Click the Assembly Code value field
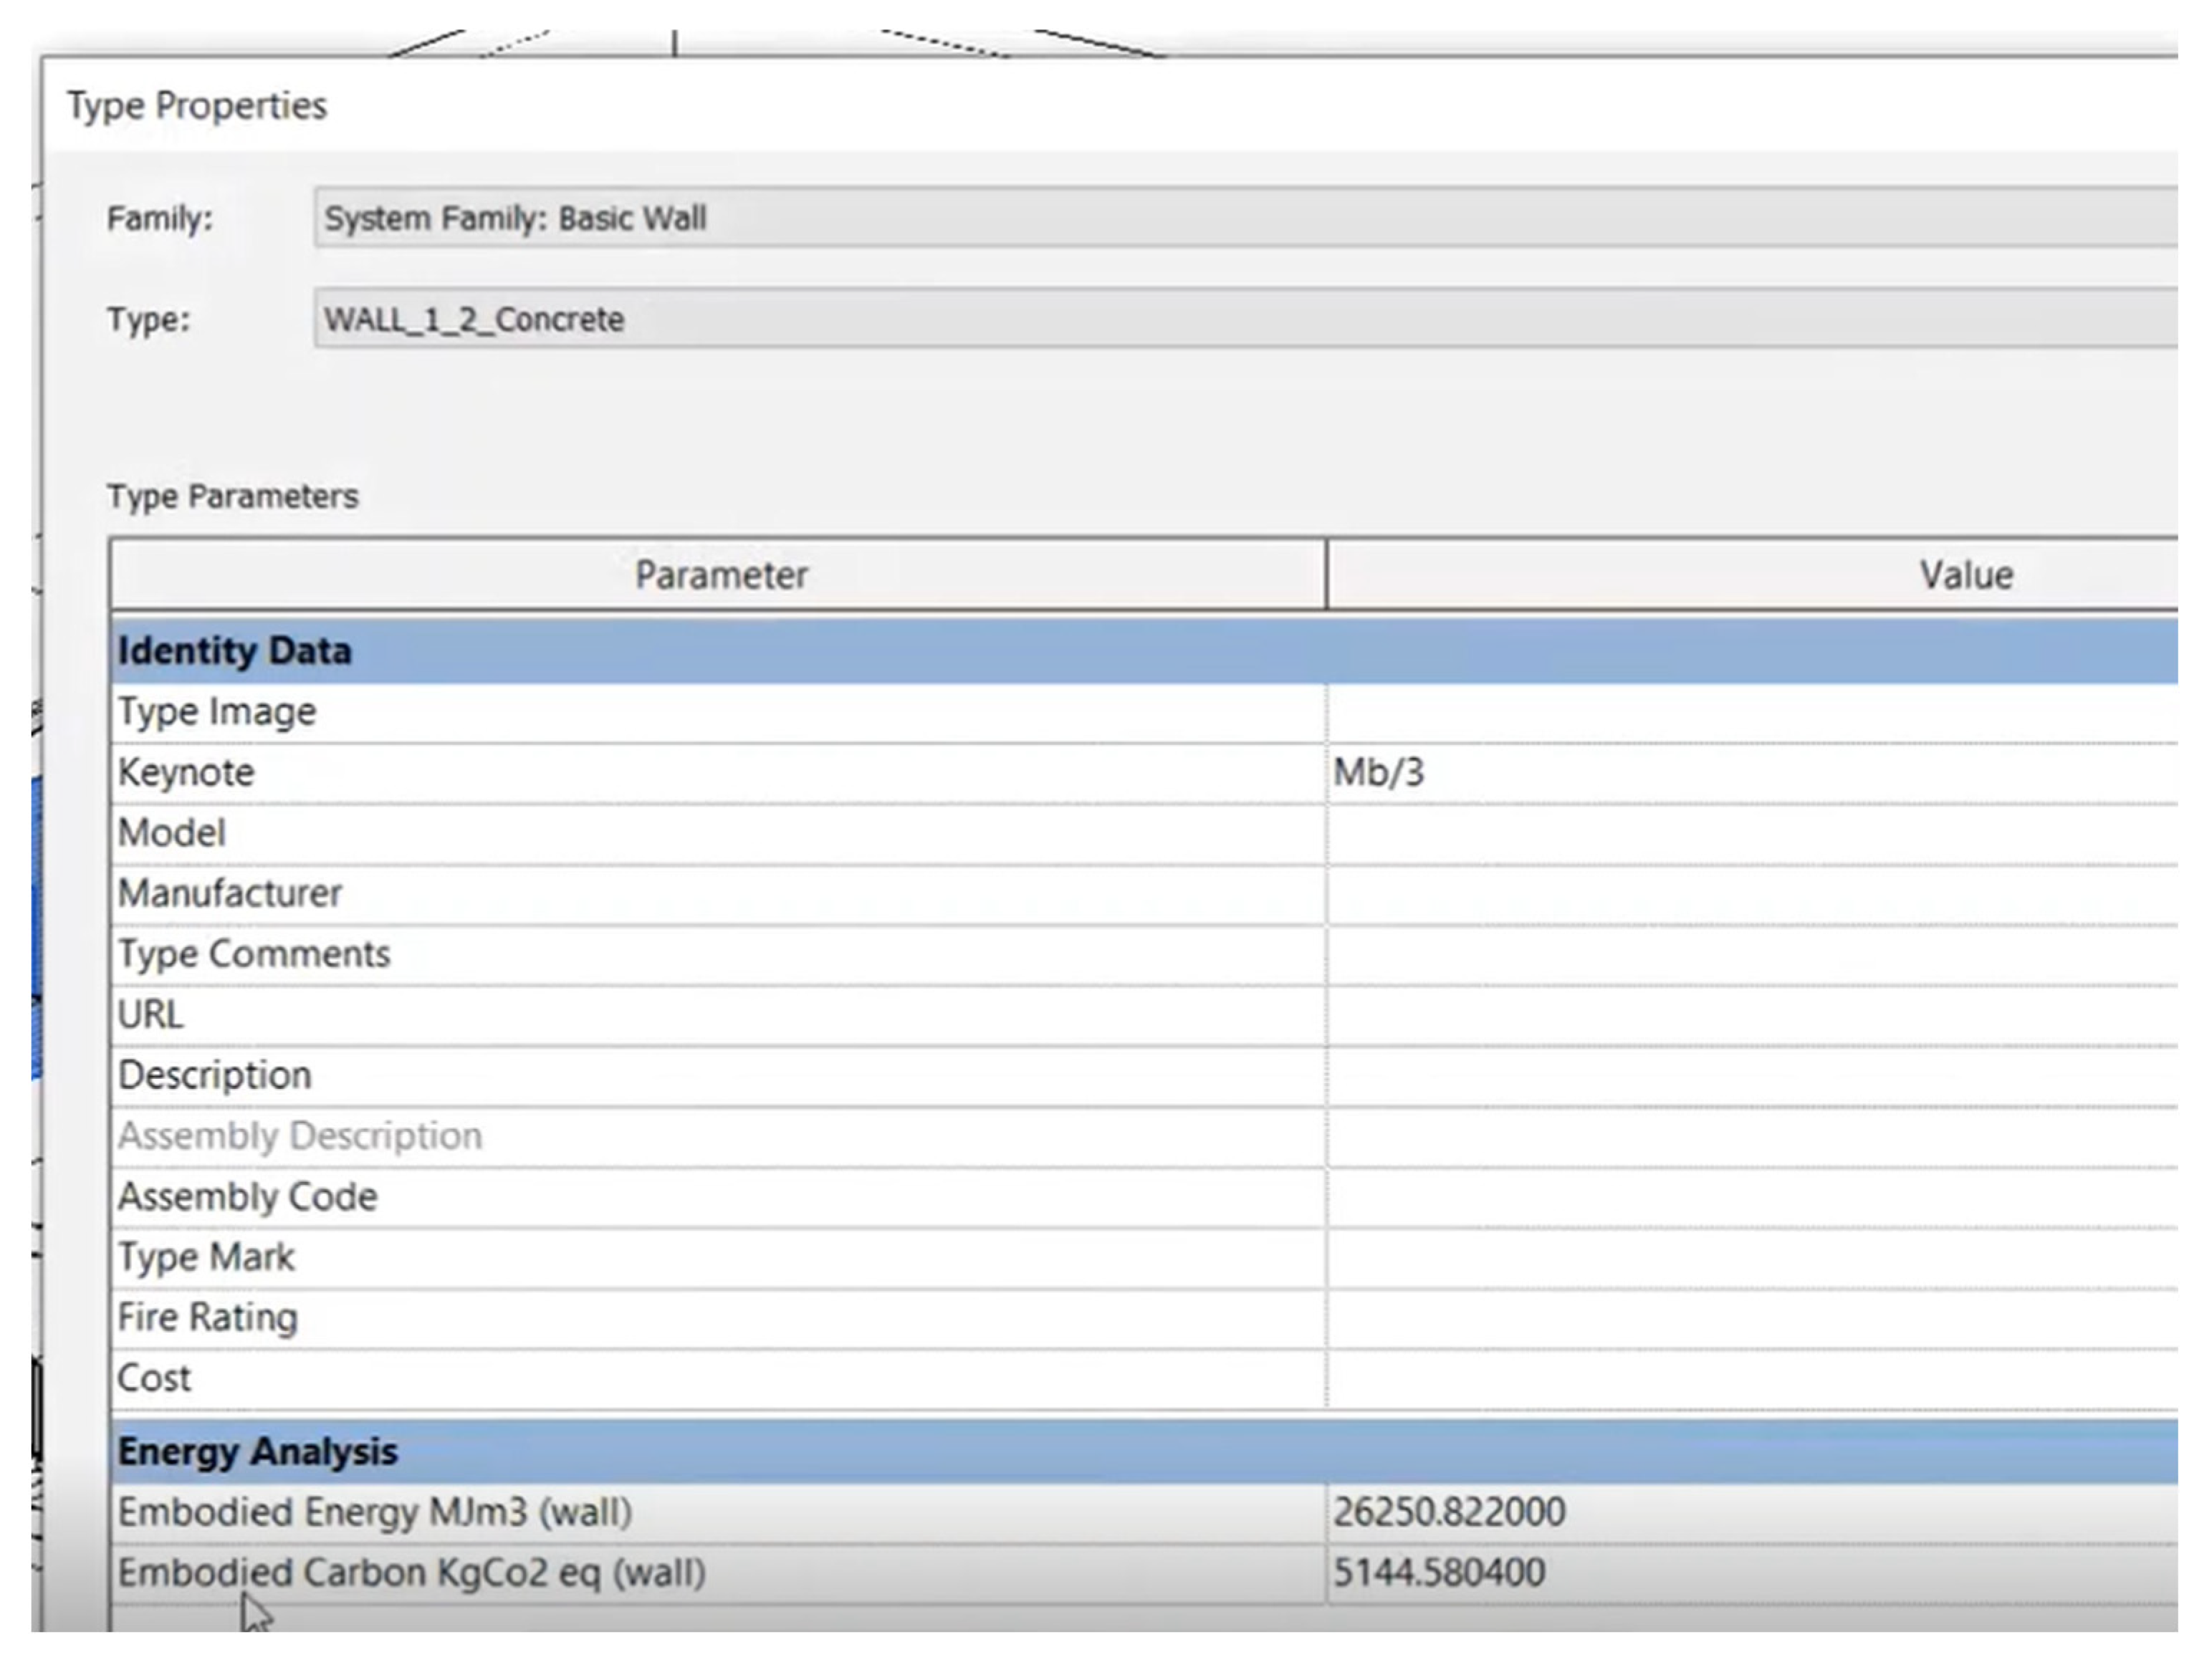The width and height of the screenshot is (2212, 1657). pos(1750,1196)
